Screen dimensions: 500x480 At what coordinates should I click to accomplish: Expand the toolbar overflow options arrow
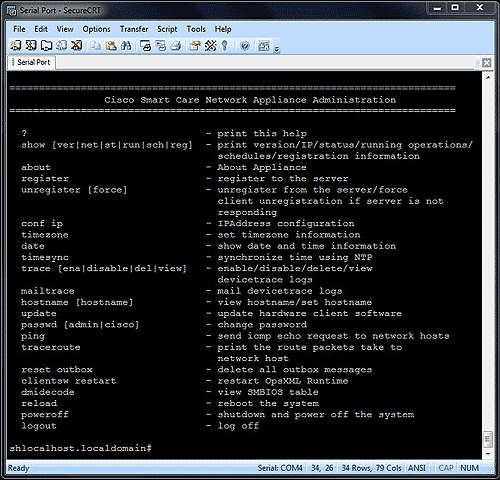(276, 50)
